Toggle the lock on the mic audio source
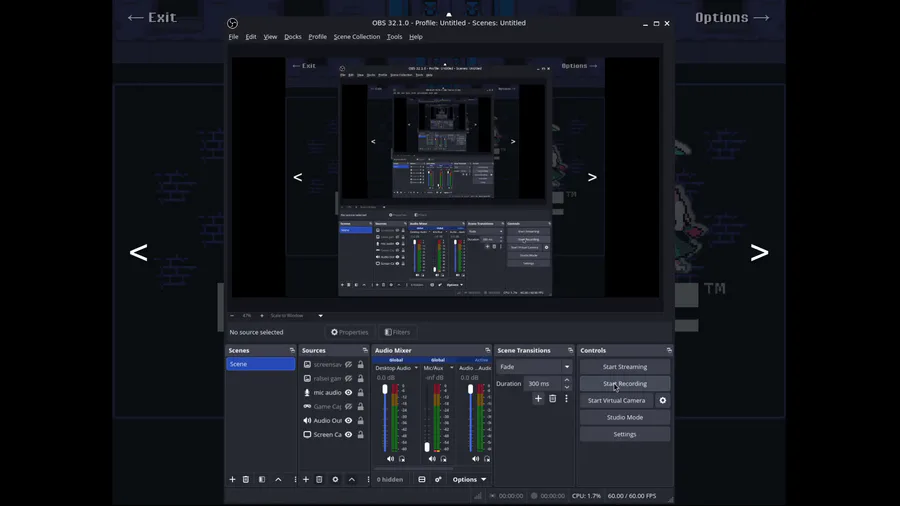This screenshot has width=900, height=506. [360, 392]
